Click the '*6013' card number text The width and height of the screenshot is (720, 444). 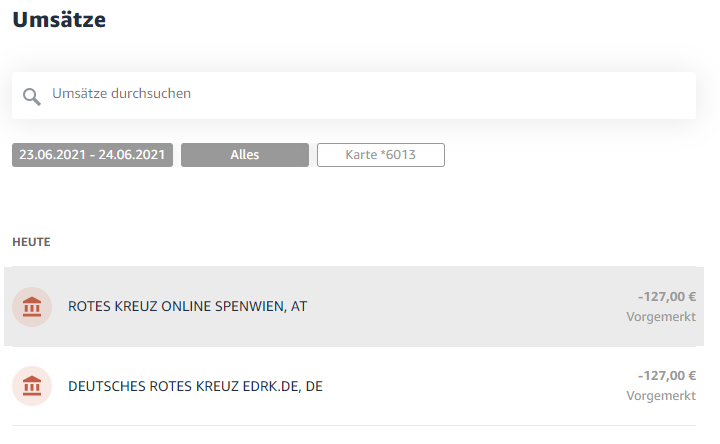(398, 155)
